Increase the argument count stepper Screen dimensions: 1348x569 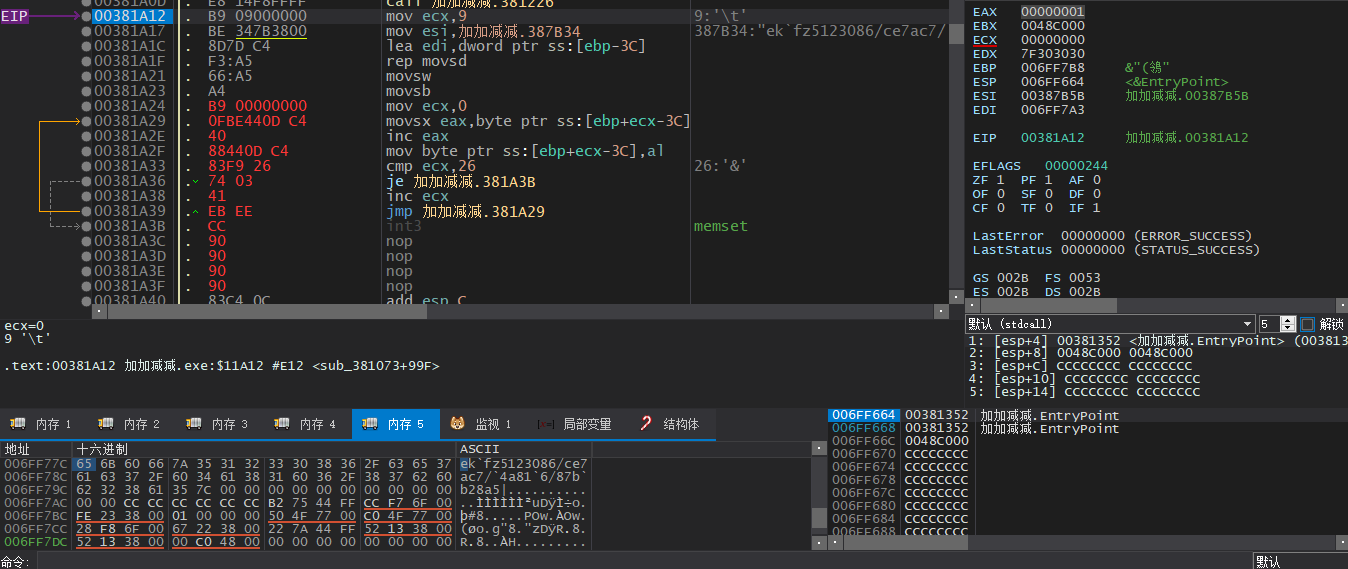click(1288, 320)
